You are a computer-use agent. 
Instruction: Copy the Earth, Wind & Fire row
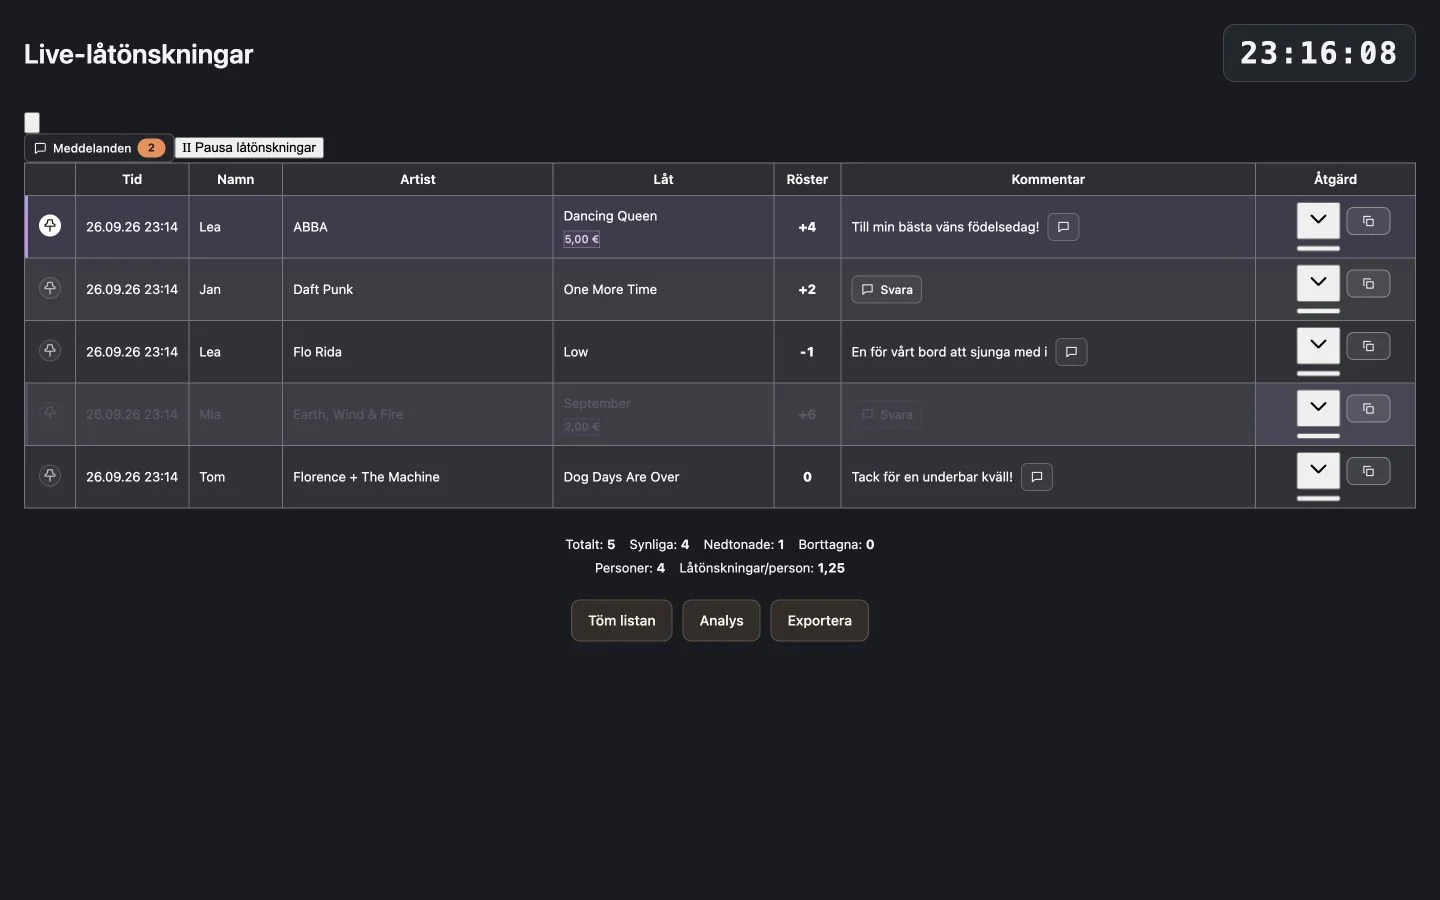coord(1368,409)
